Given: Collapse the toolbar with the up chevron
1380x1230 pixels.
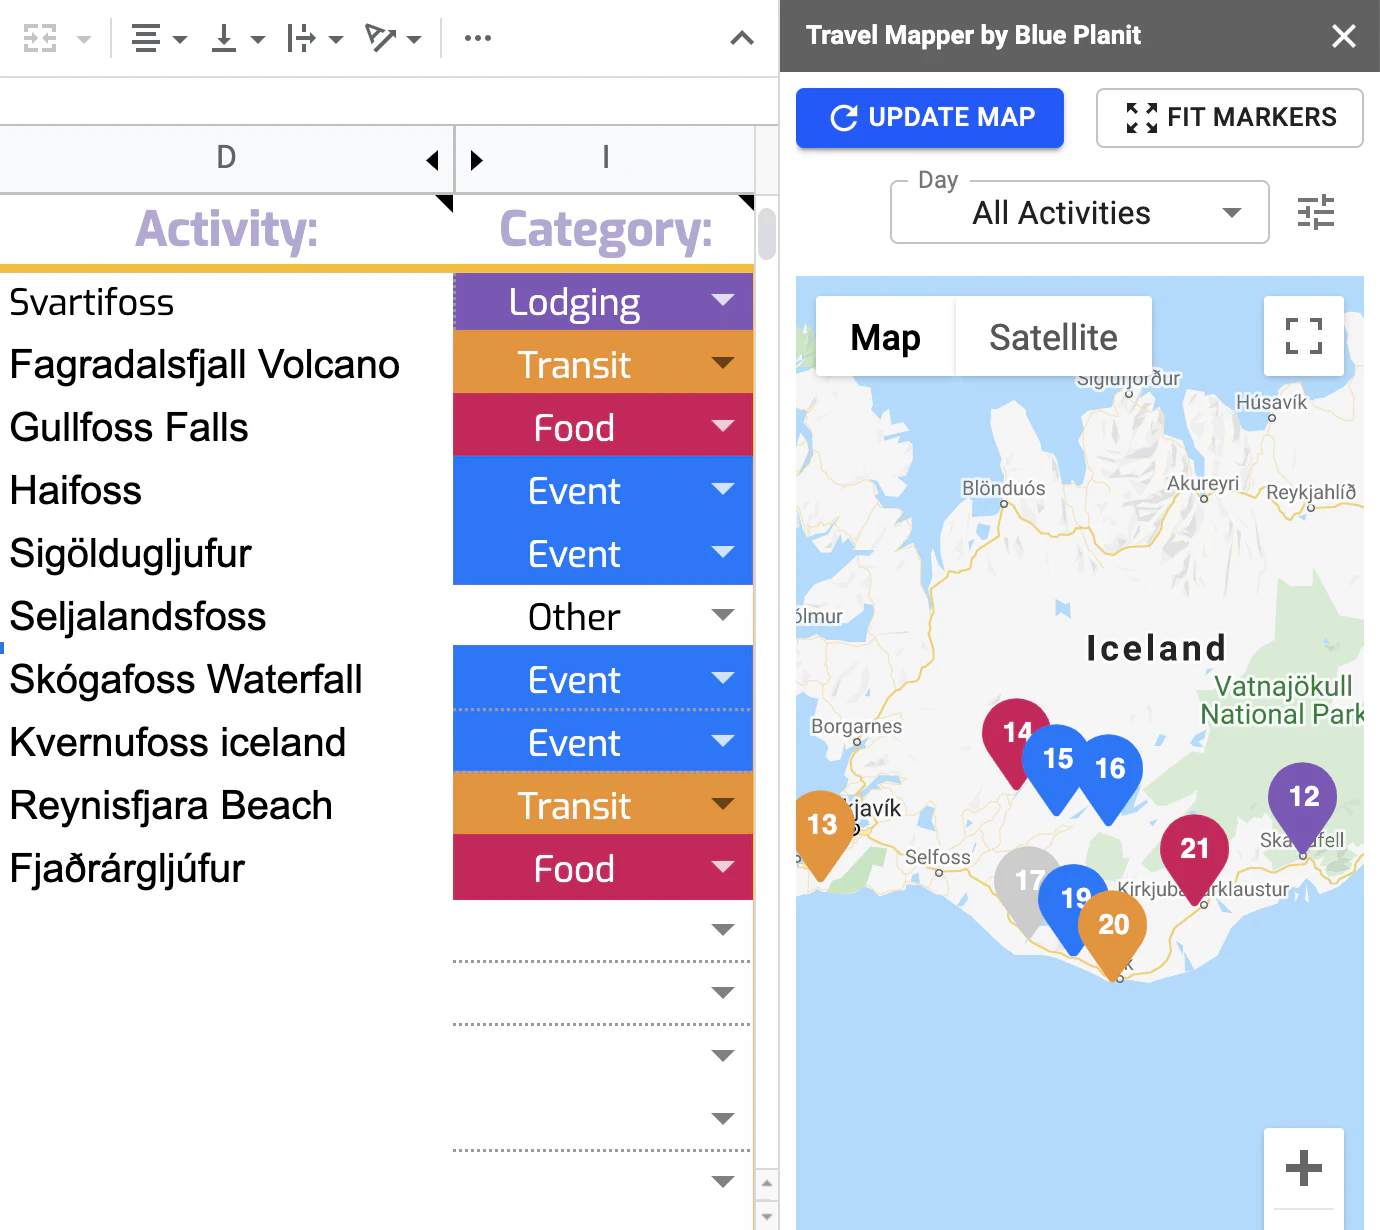Looking at the screenshot, I should click(x=742, y=38).
